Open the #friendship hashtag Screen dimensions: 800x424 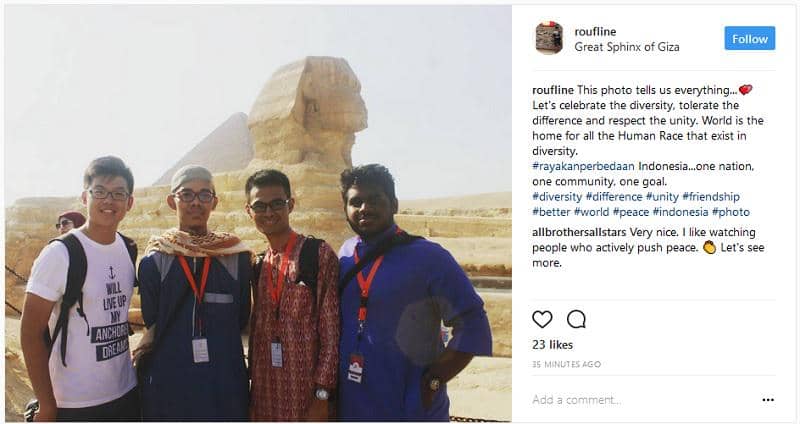(711, 197)
